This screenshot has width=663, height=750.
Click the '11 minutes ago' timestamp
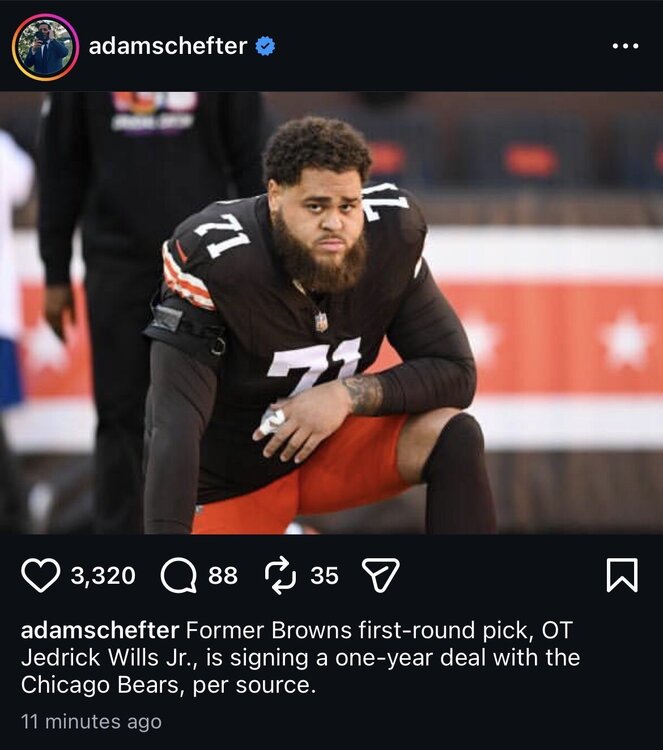coord(91,721)
